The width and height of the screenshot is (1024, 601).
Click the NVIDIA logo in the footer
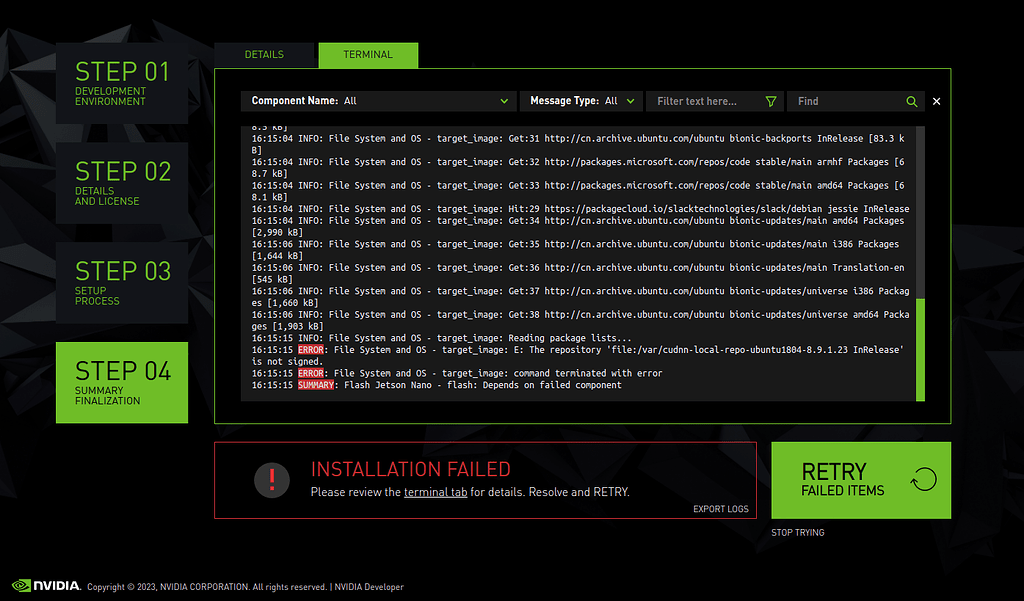(44, 587)
